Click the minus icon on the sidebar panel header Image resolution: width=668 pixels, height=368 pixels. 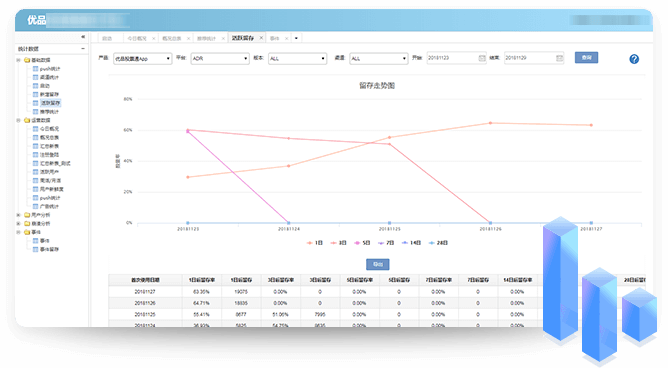click(x=83, y=49)
